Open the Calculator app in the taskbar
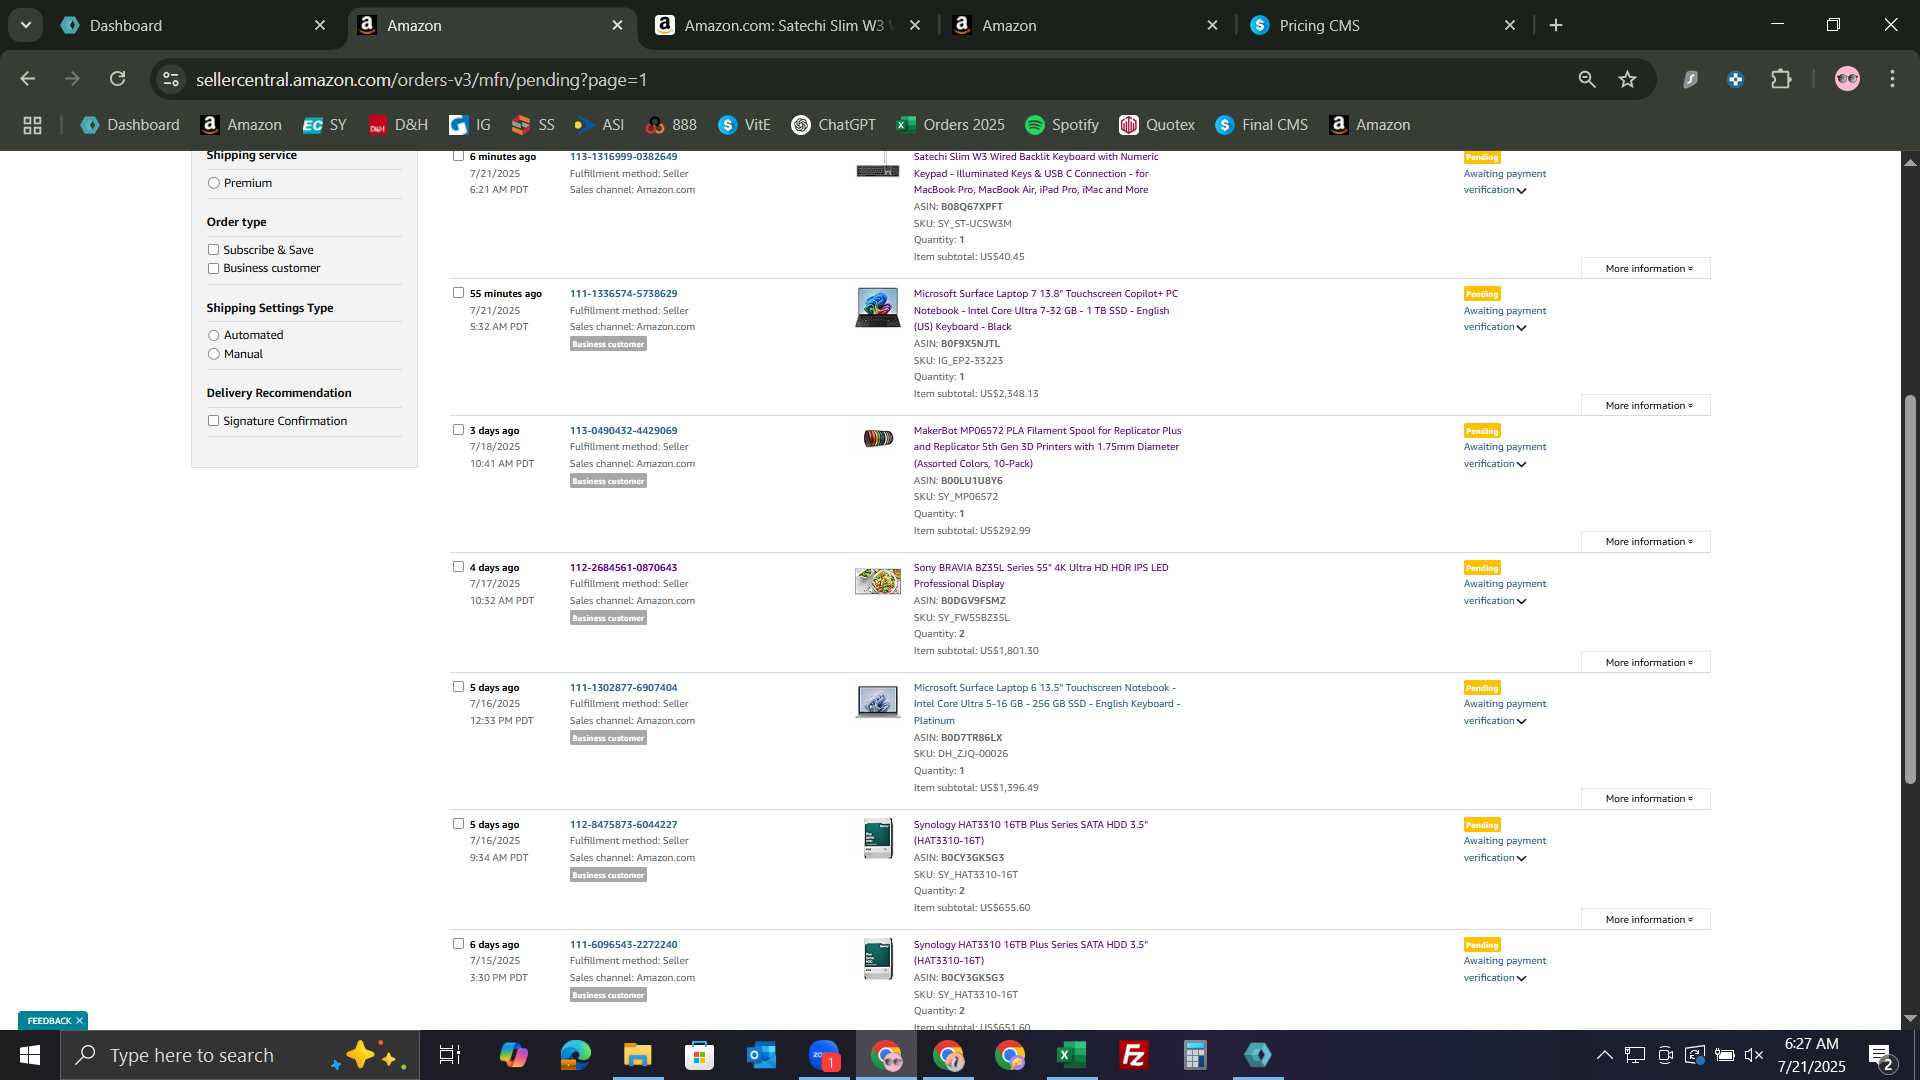 (1195, 1055)
